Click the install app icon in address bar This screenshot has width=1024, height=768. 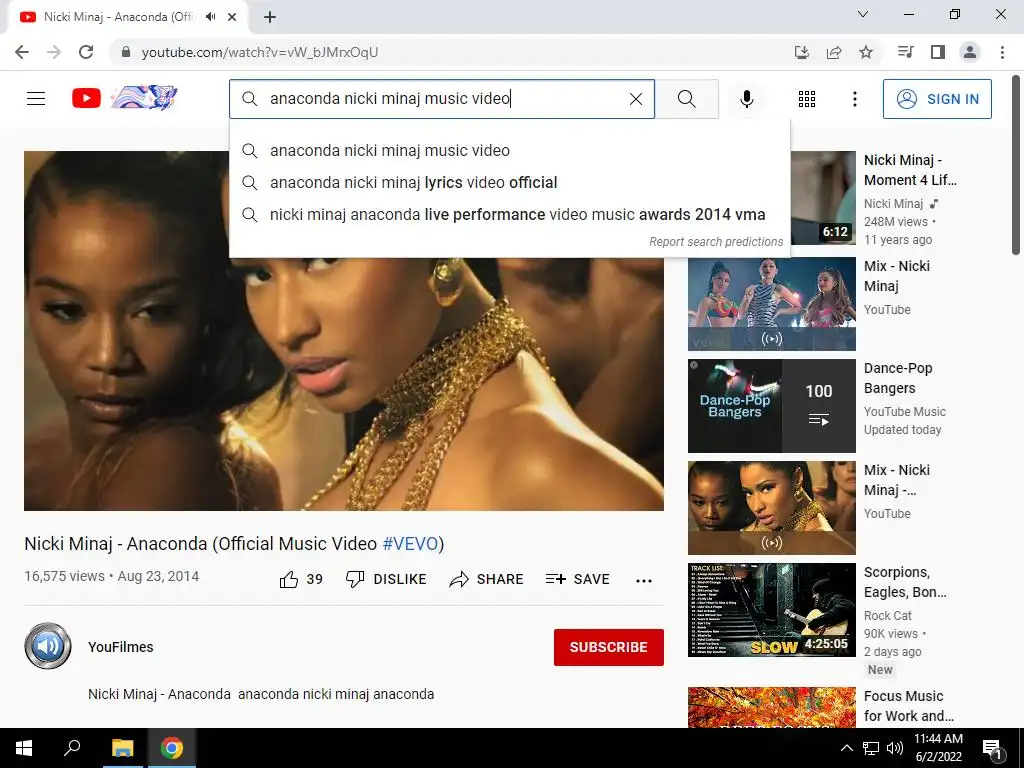click(x=801, y=52)
